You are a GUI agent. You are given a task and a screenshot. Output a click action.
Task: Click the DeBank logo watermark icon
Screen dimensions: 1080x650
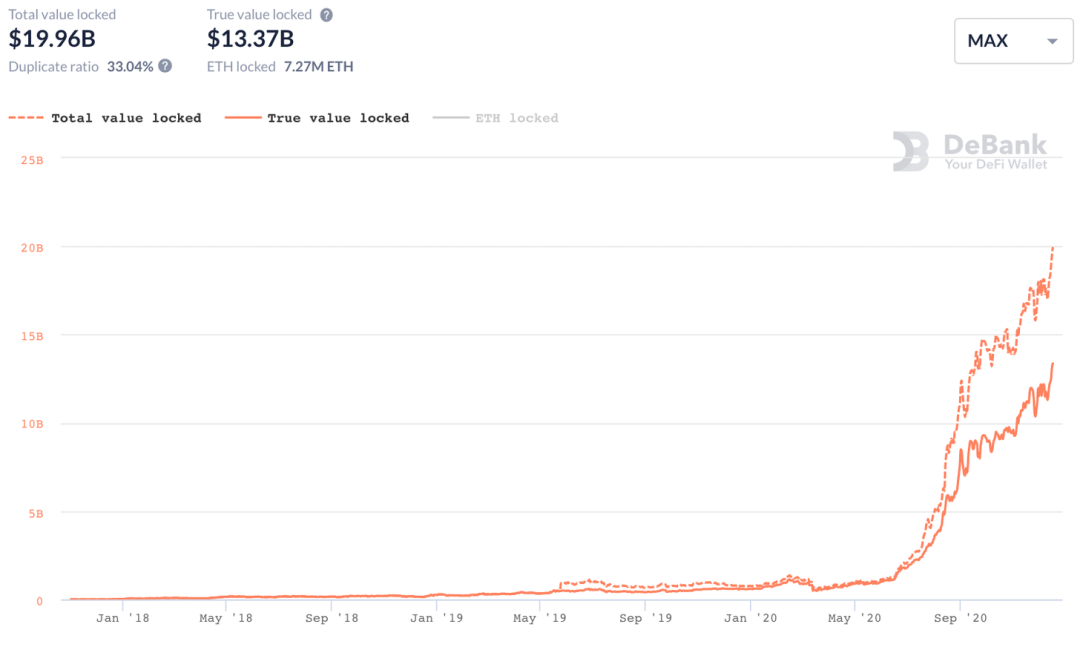(x=911, y=151)
